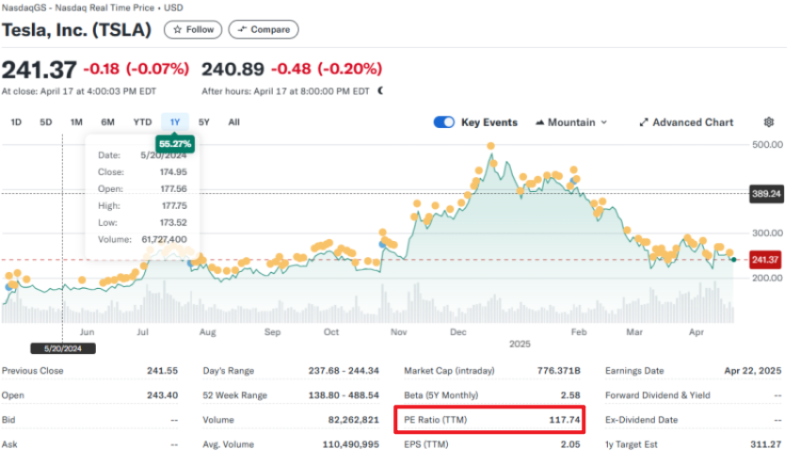Follow Tesla stock with the Follow button

(x=193, y=30)
